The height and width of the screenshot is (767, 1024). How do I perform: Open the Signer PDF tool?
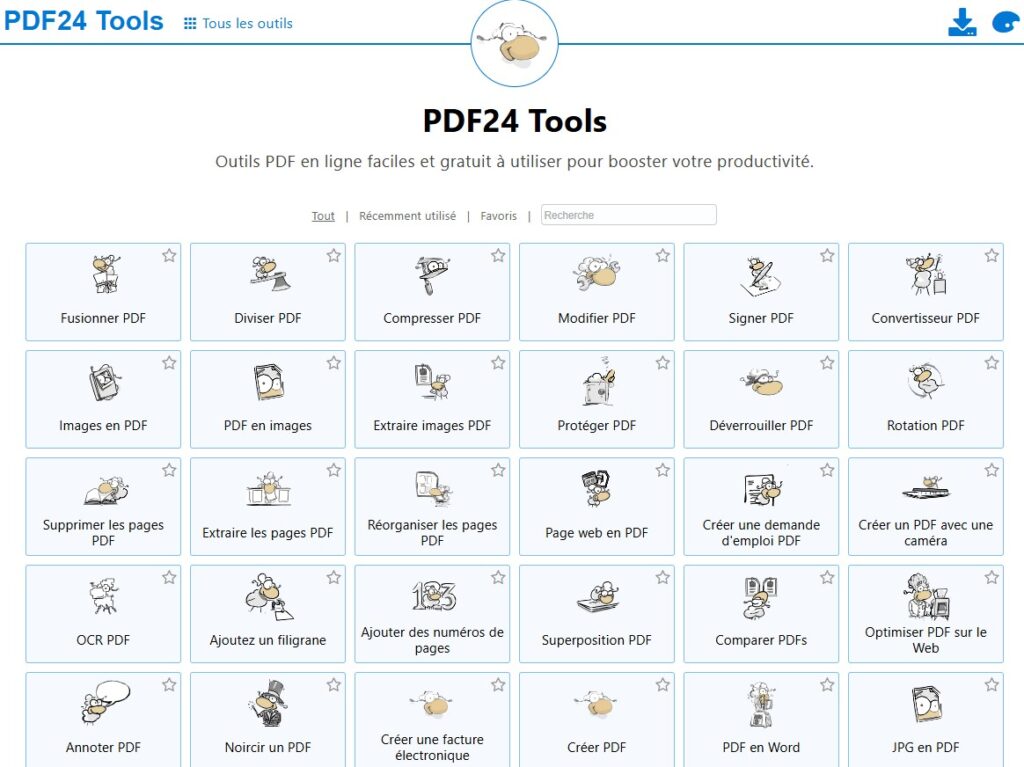pos(761,291)
